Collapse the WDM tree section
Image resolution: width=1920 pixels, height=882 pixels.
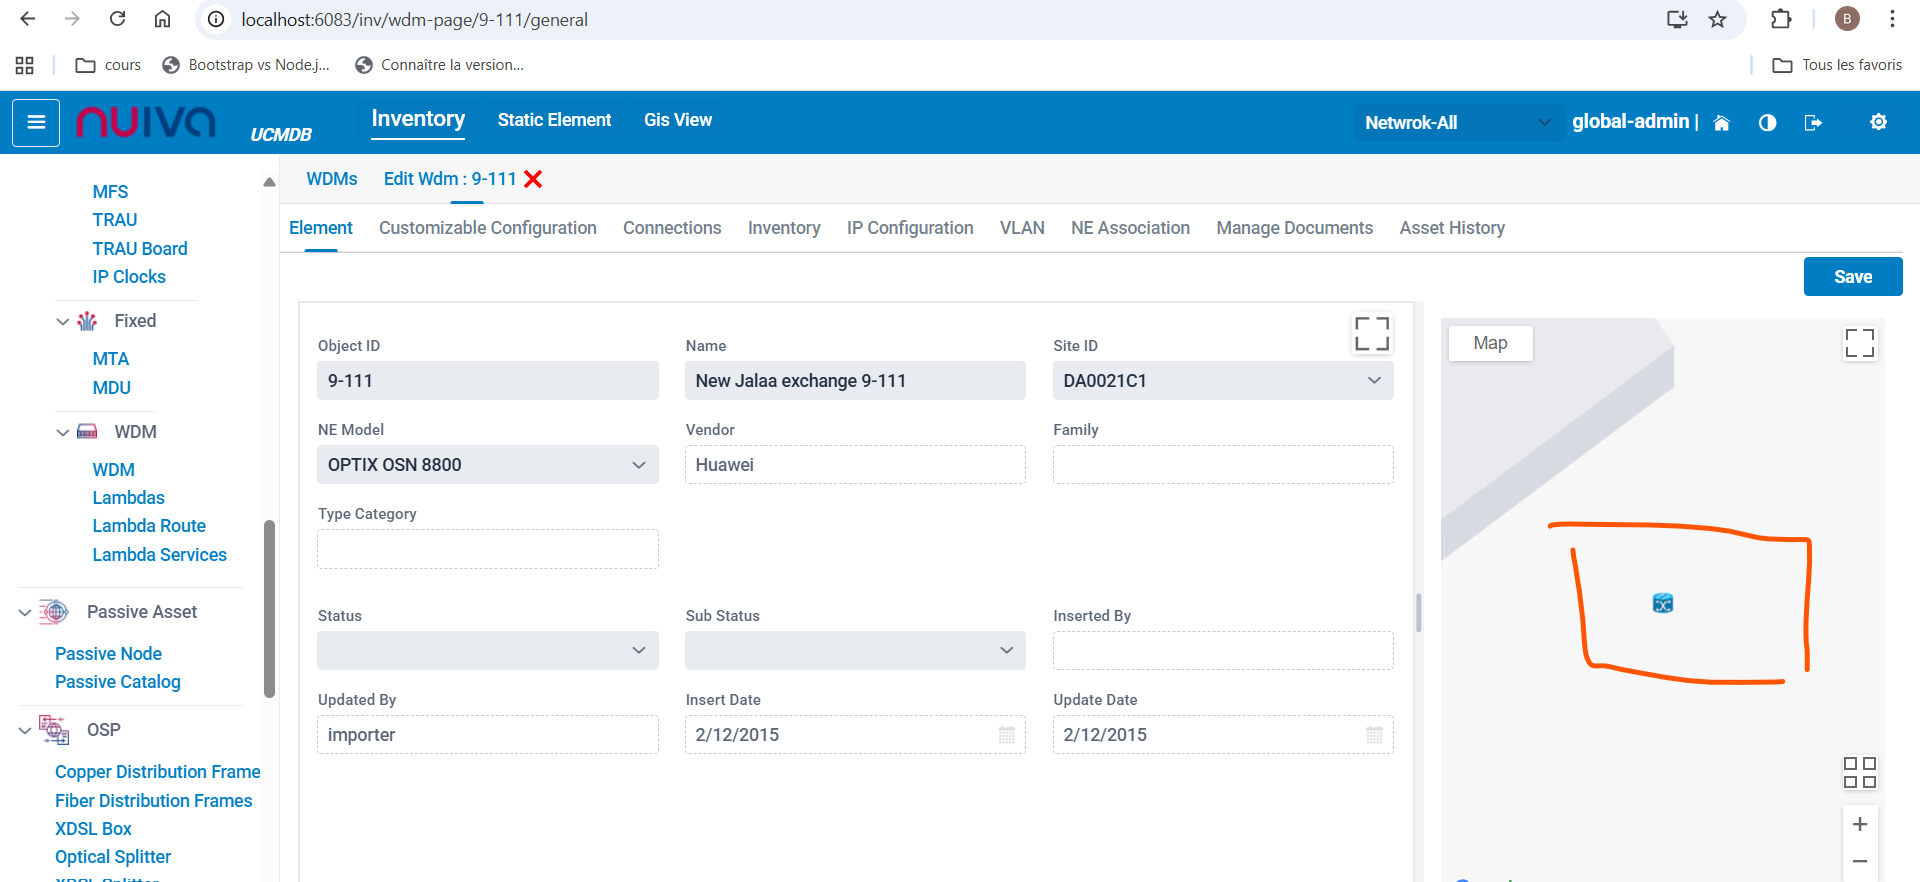pyautogui.click(x=63, y=432)
